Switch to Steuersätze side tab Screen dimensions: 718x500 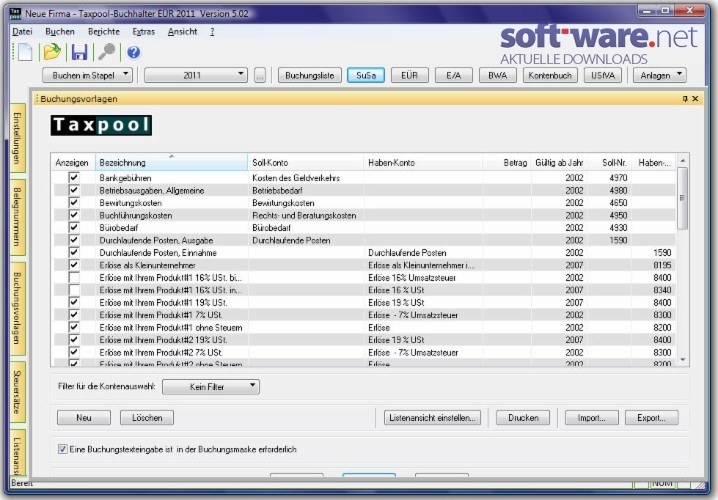tap(17, 392)
